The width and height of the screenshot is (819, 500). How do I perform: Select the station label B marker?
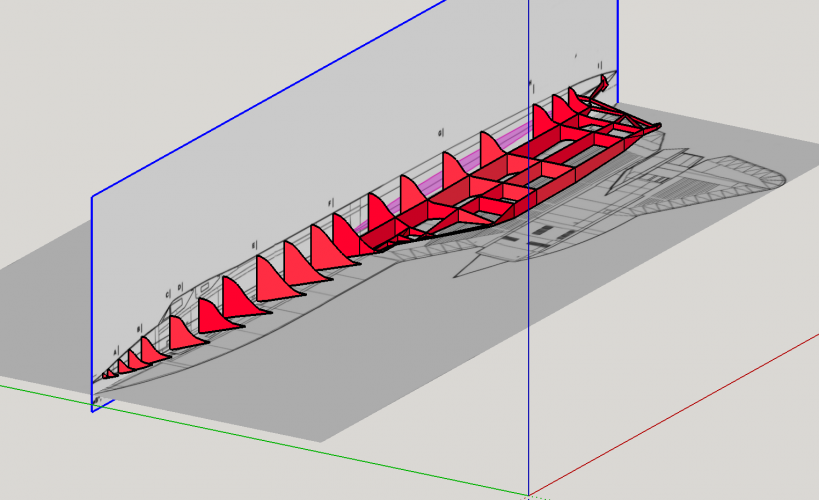139,328
